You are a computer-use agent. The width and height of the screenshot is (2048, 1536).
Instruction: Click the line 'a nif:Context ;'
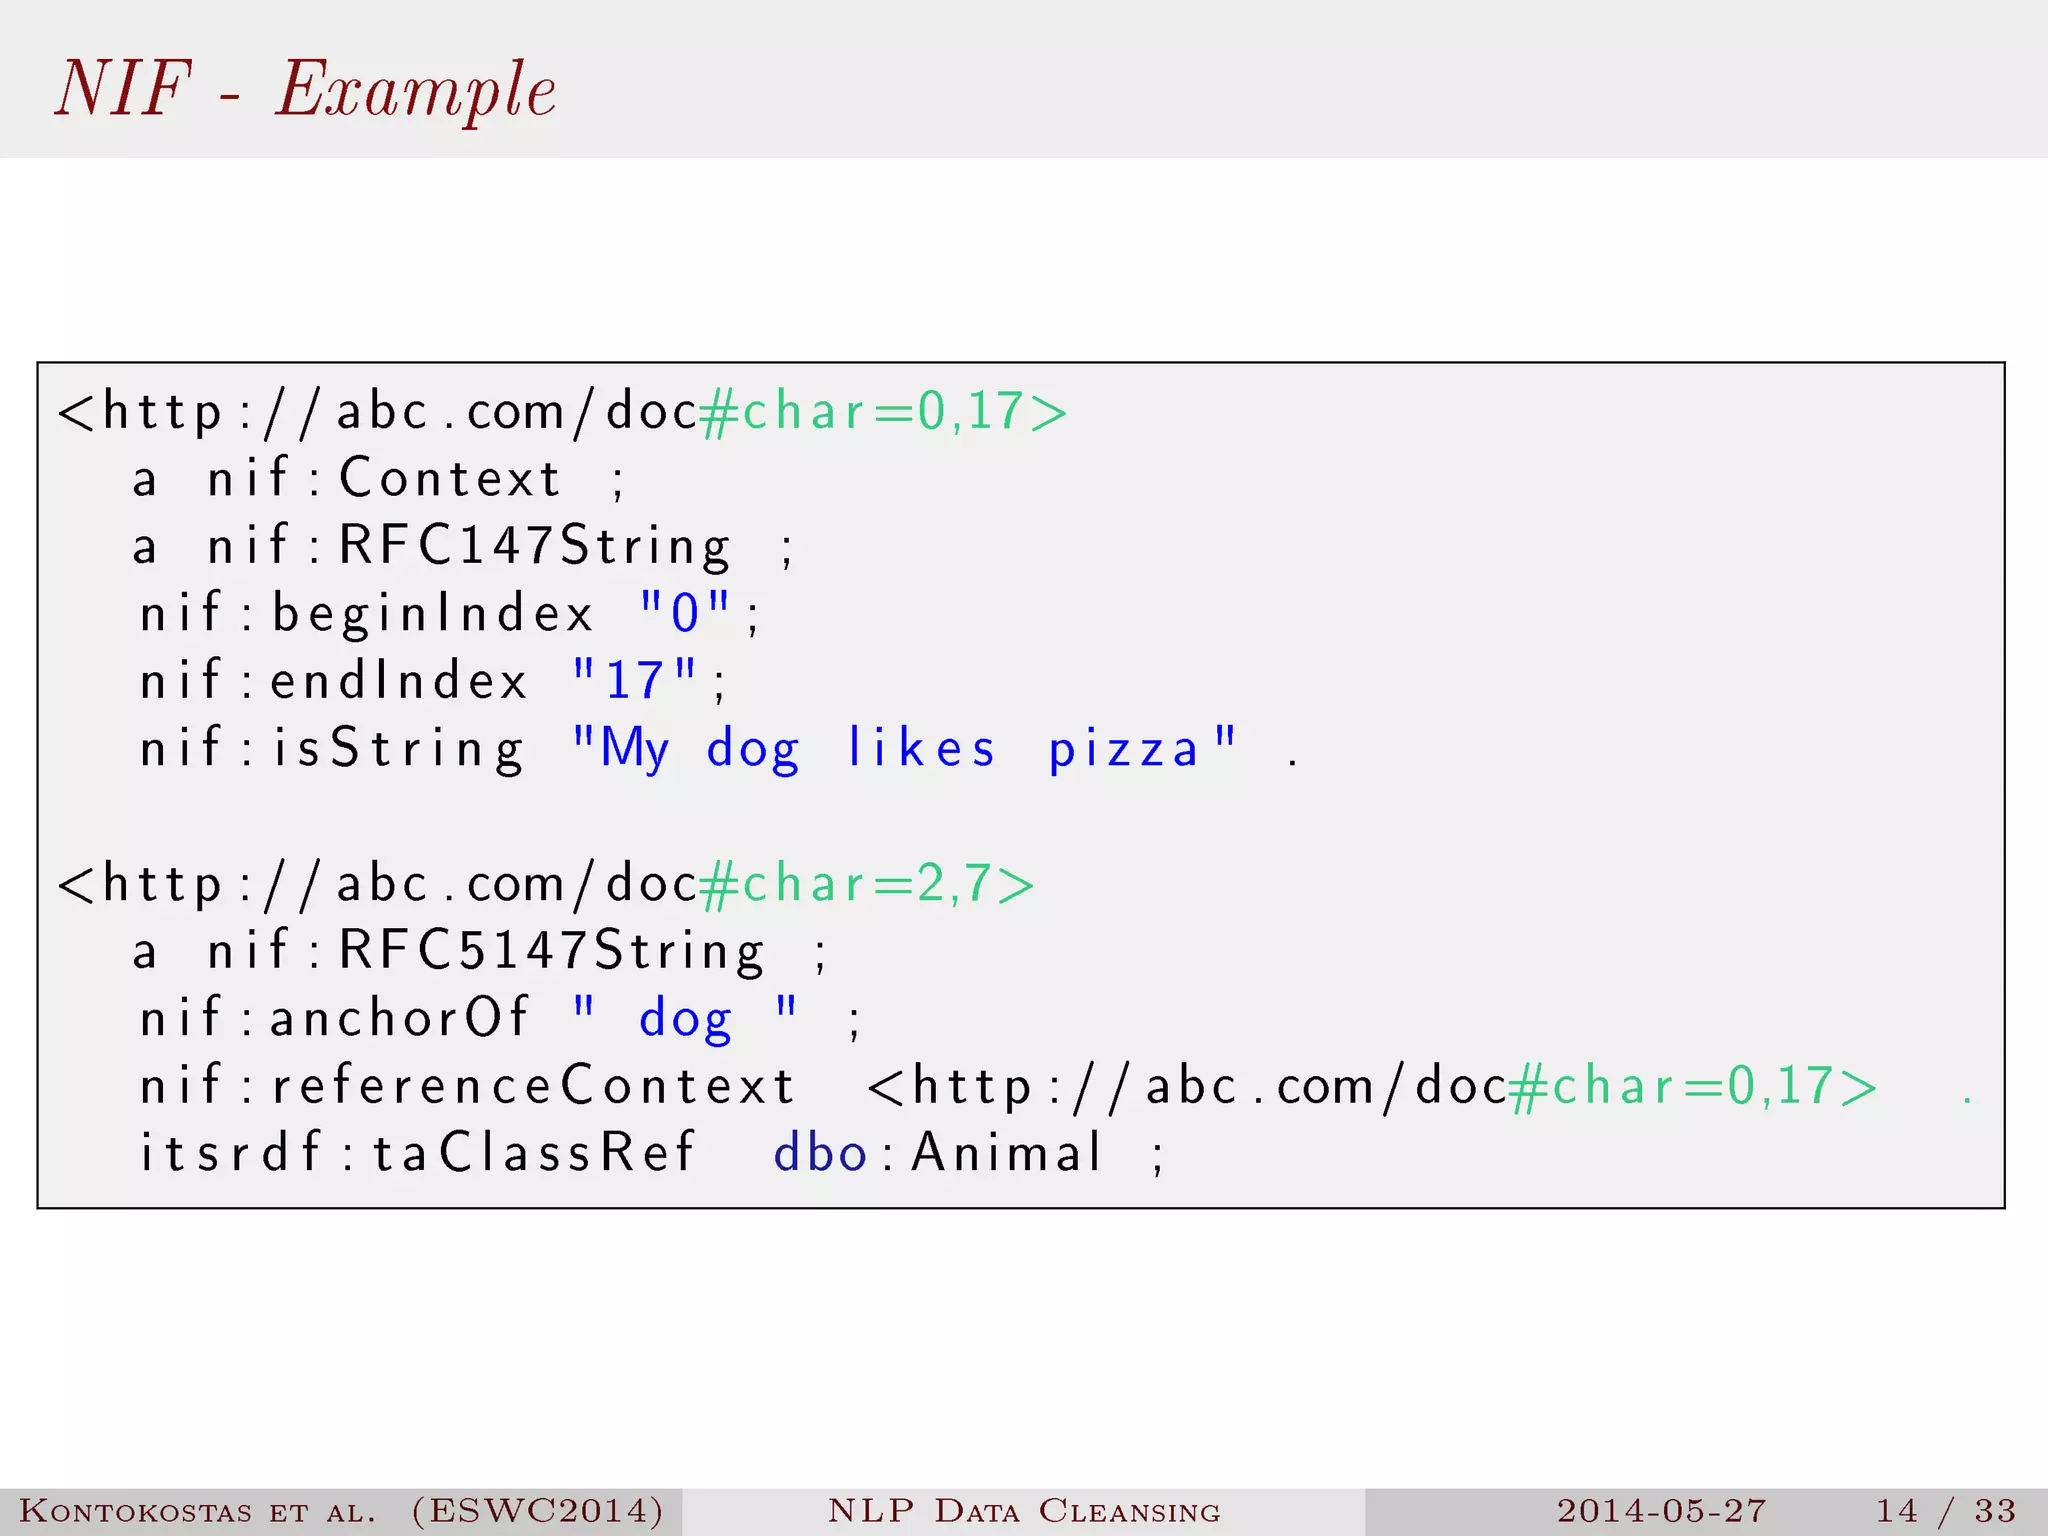[379, 478]
